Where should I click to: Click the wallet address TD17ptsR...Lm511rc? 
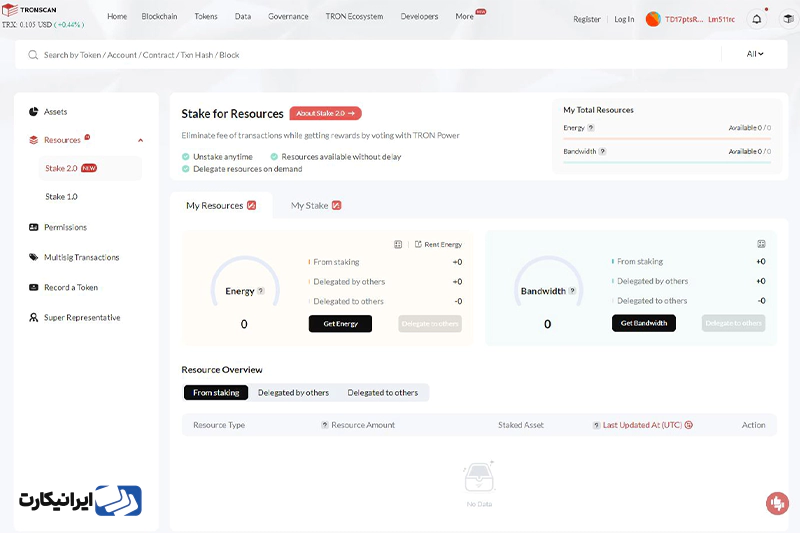[700, 19]
